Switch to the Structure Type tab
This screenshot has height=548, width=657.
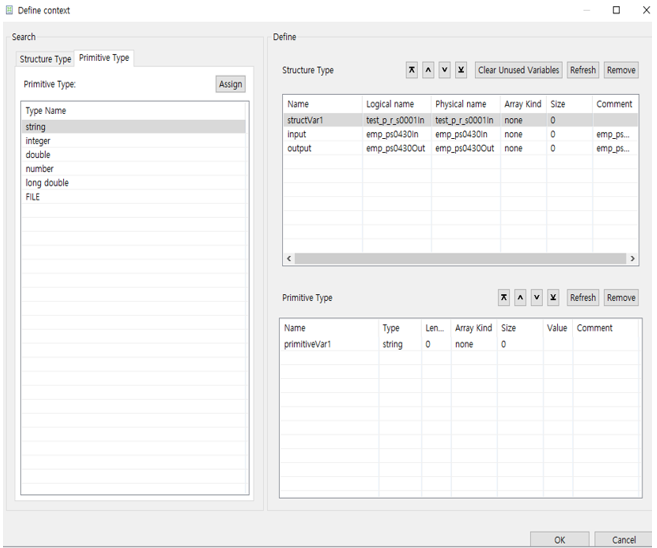tap(46, 59)
